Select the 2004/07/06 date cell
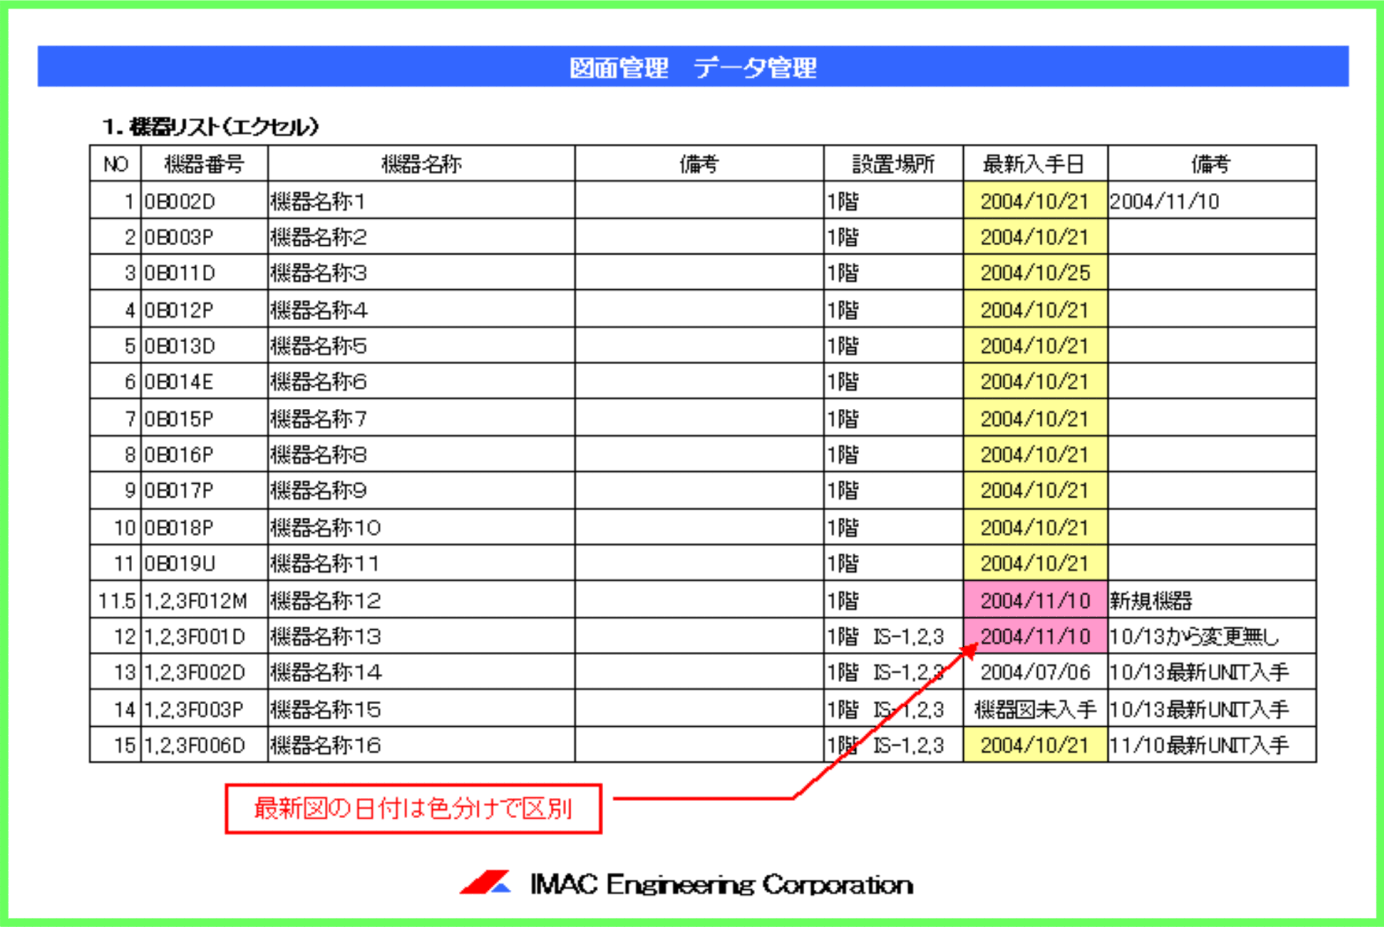This screenshot has width=1384, height=927. tap(1035, 672)
